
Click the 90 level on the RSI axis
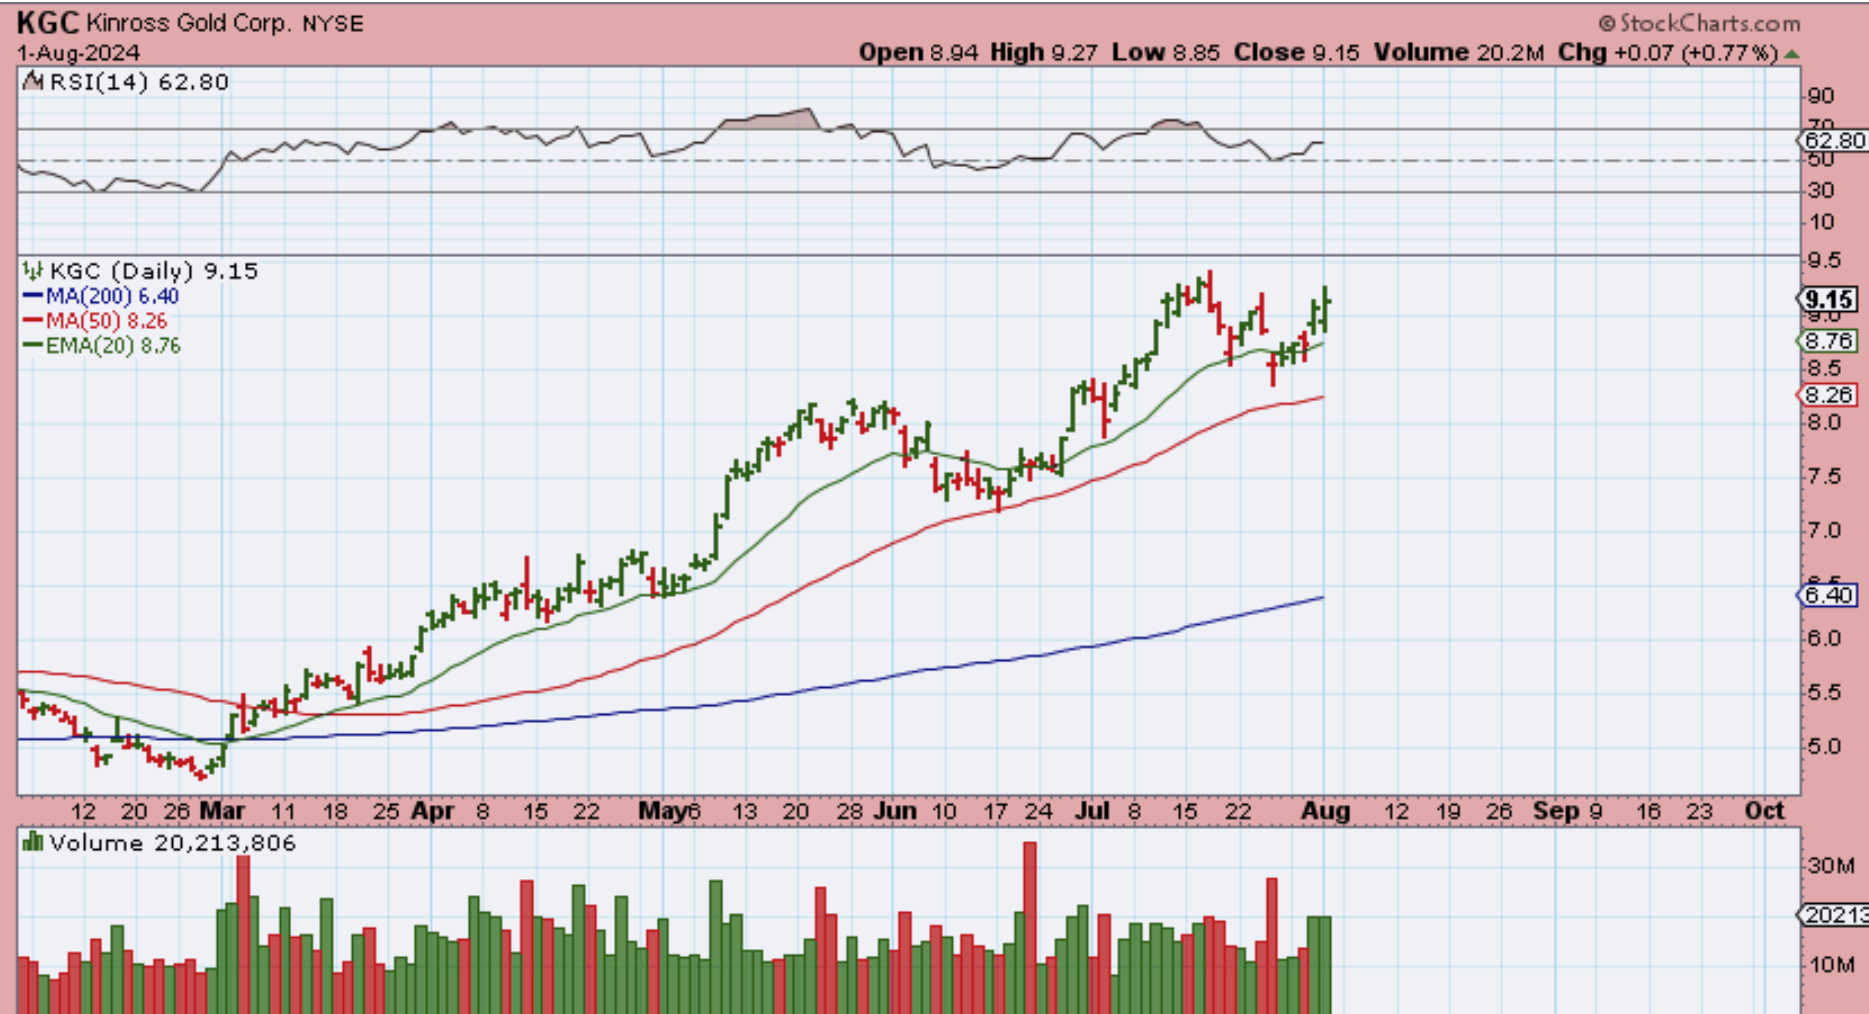click(1821, 96)
